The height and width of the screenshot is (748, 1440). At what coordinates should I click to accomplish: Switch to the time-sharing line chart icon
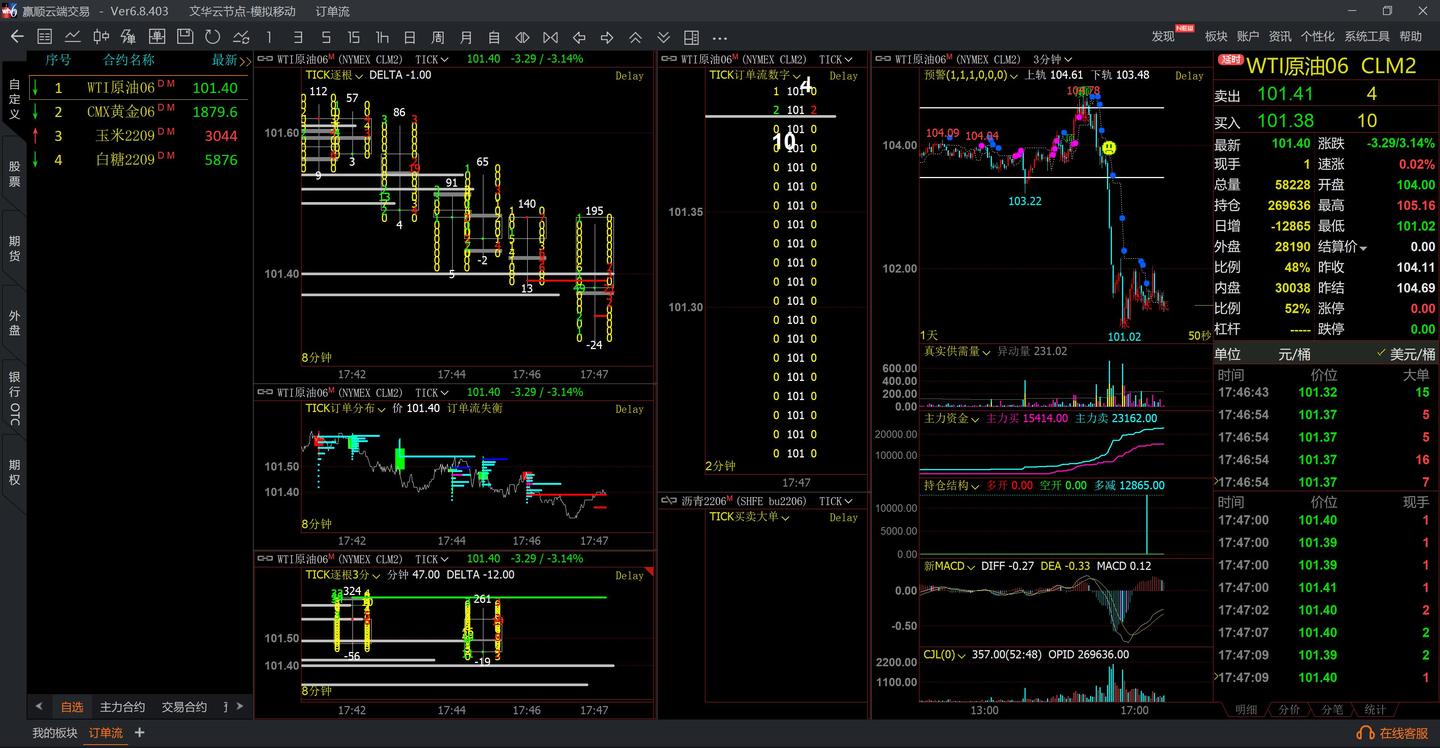[x=72, y=37]
